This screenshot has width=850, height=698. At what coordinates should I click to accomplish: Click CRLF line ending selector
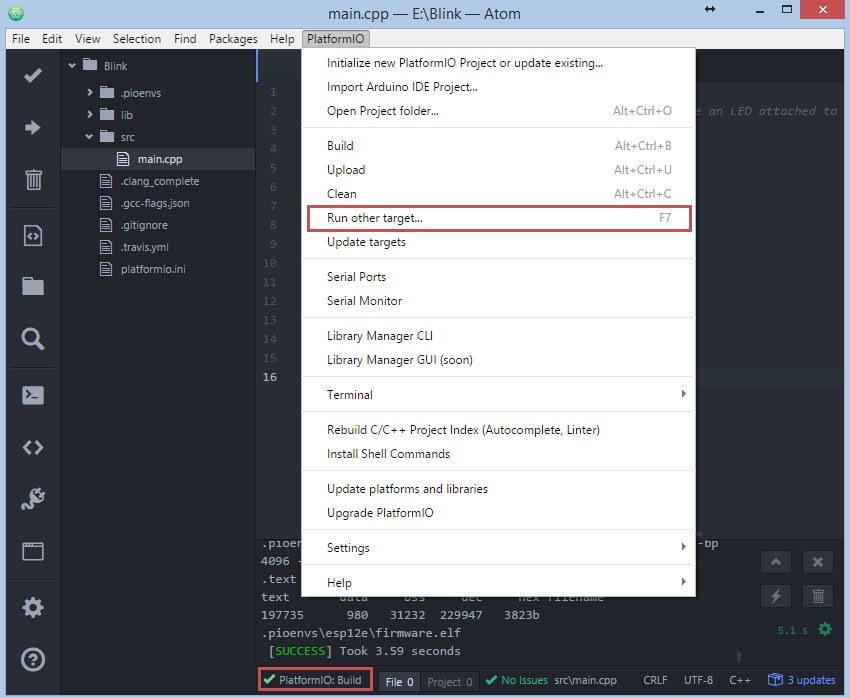pyautogui.click(x=655, y=680)
